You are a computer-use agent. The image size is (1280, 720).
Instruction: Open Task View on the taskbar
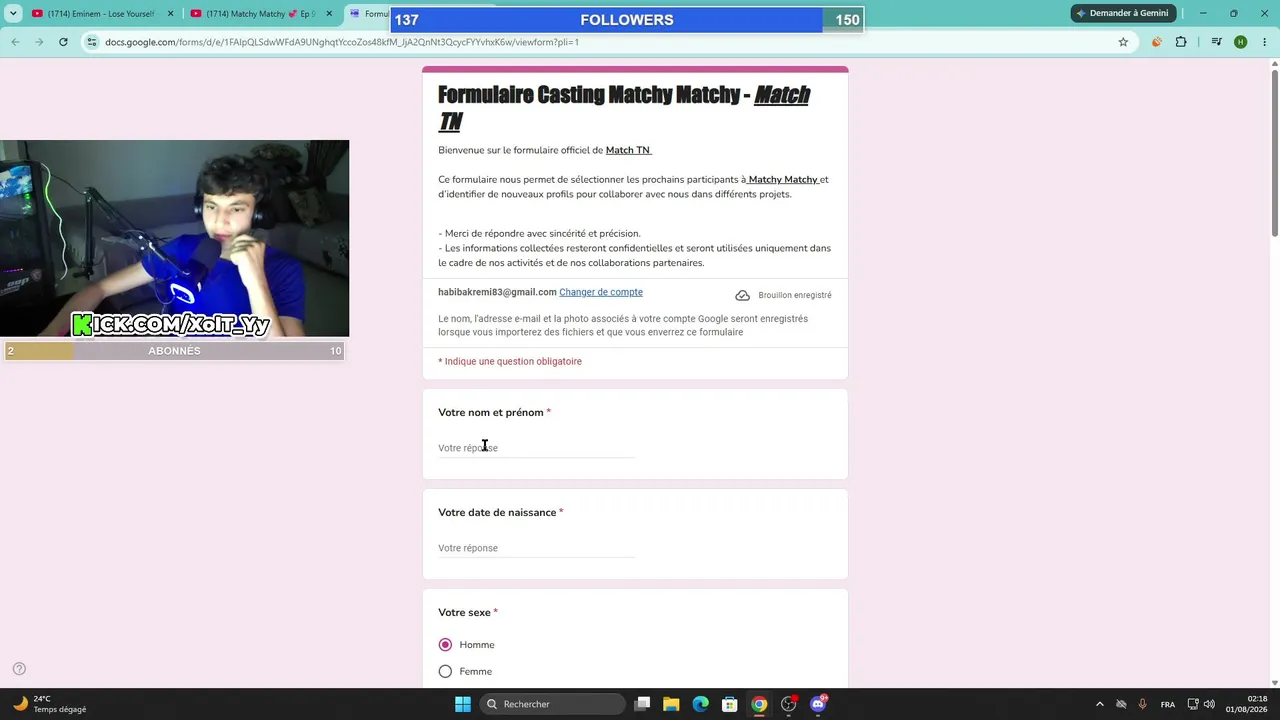[643, 704]
